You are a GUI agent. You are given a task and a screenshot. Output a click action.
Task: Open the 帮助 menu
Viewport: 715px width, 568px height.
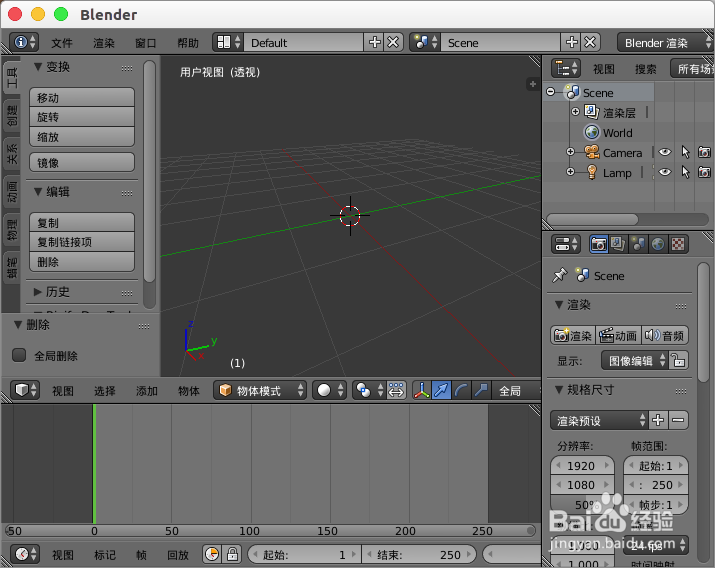(x=188, y=43)
